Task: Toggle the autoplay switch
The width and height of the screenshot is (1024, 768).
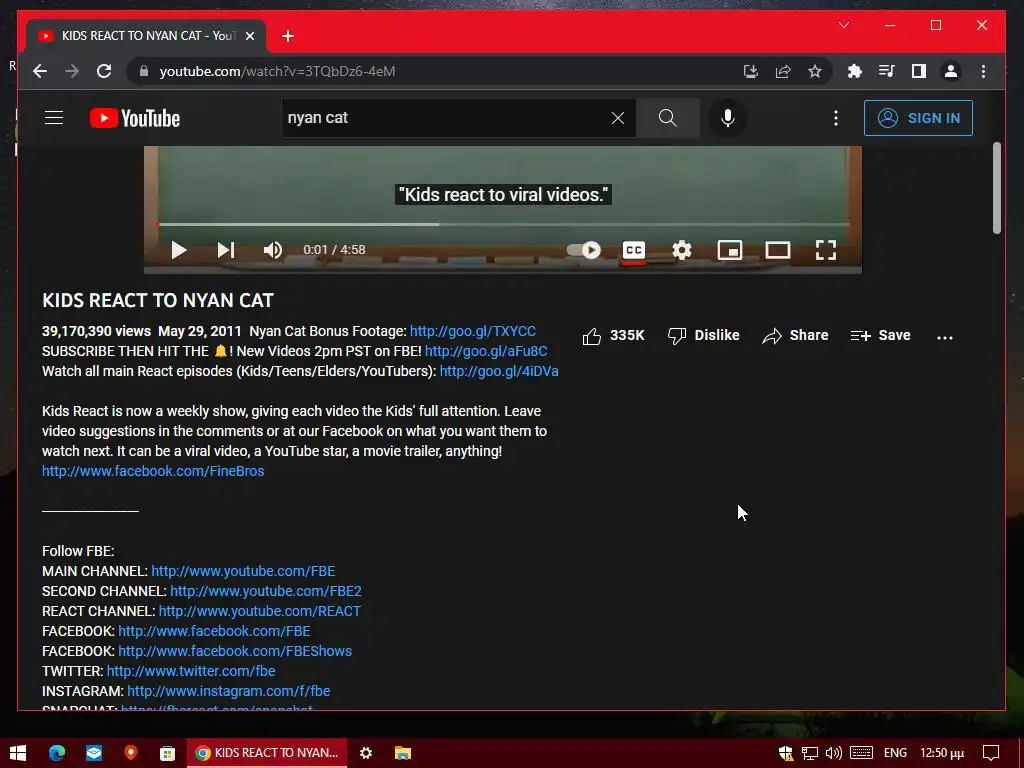Action: (584, 250)
